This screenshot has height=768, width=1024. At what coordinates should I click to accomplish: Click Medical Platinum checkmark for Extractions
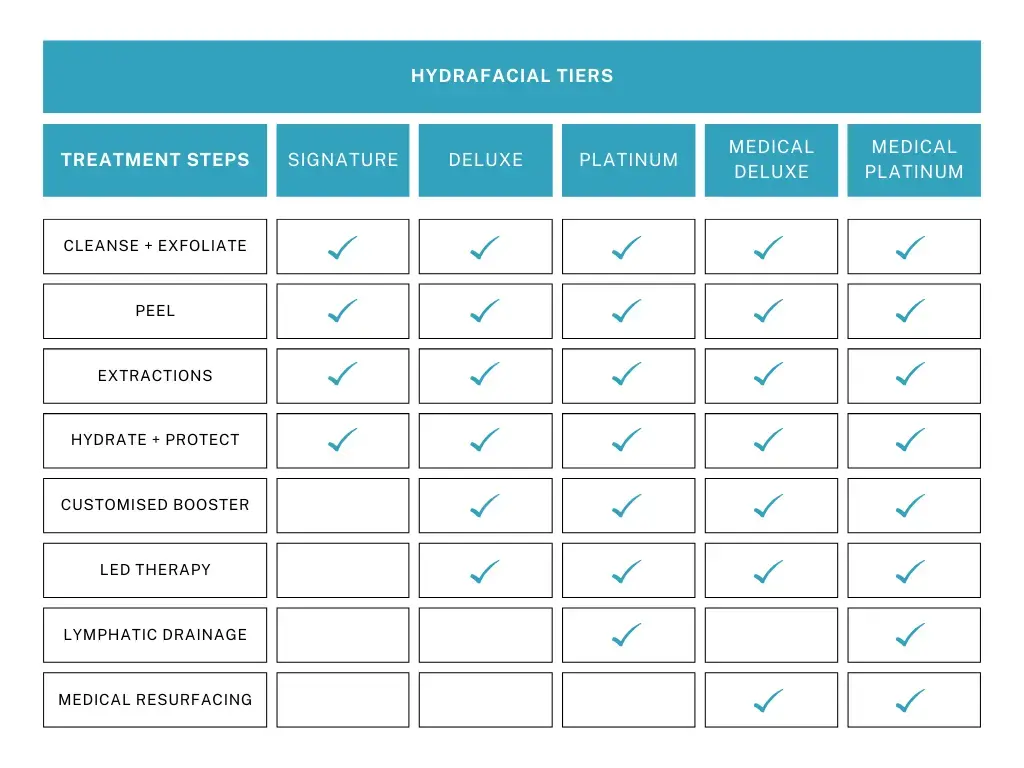point(911,374)
